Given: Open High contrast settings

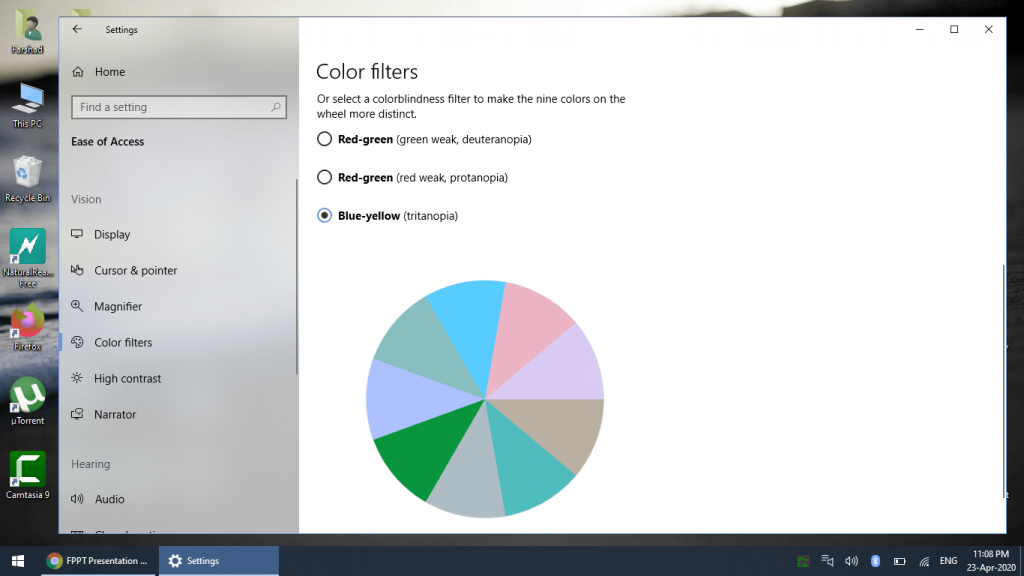Looking at the screenshot, I should 128,378.
